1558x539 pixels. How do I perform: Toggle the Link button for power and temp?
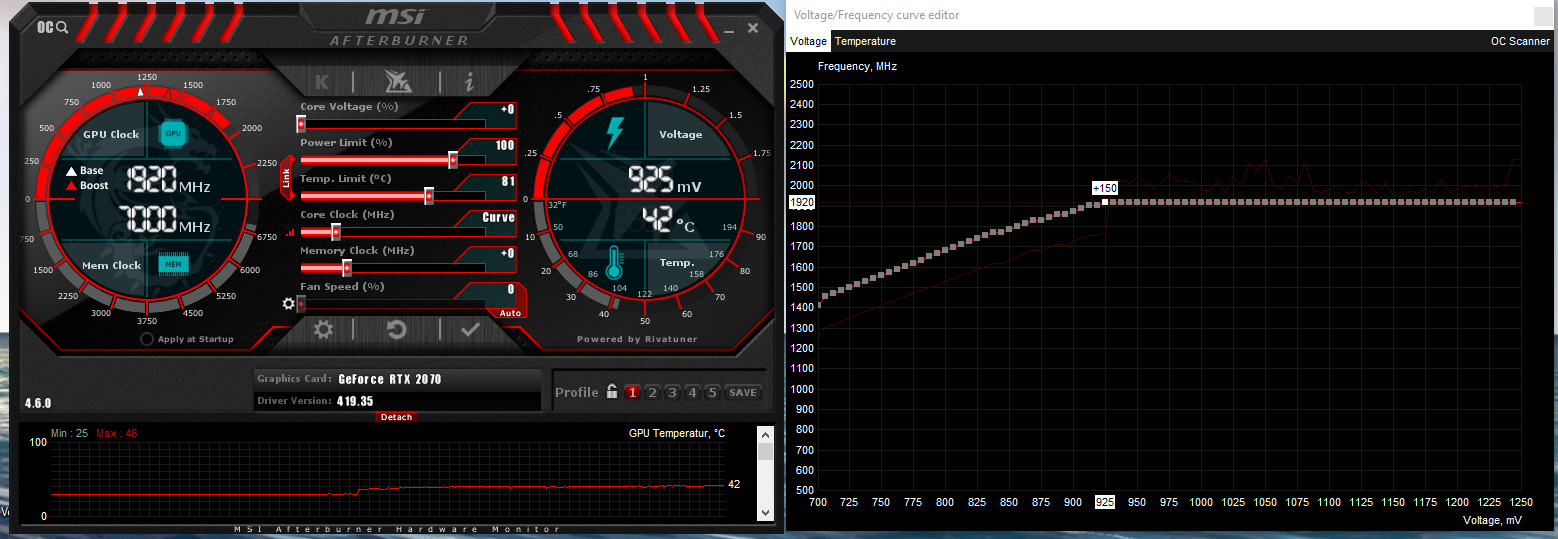pyautogui.click(x=286, y=178)
